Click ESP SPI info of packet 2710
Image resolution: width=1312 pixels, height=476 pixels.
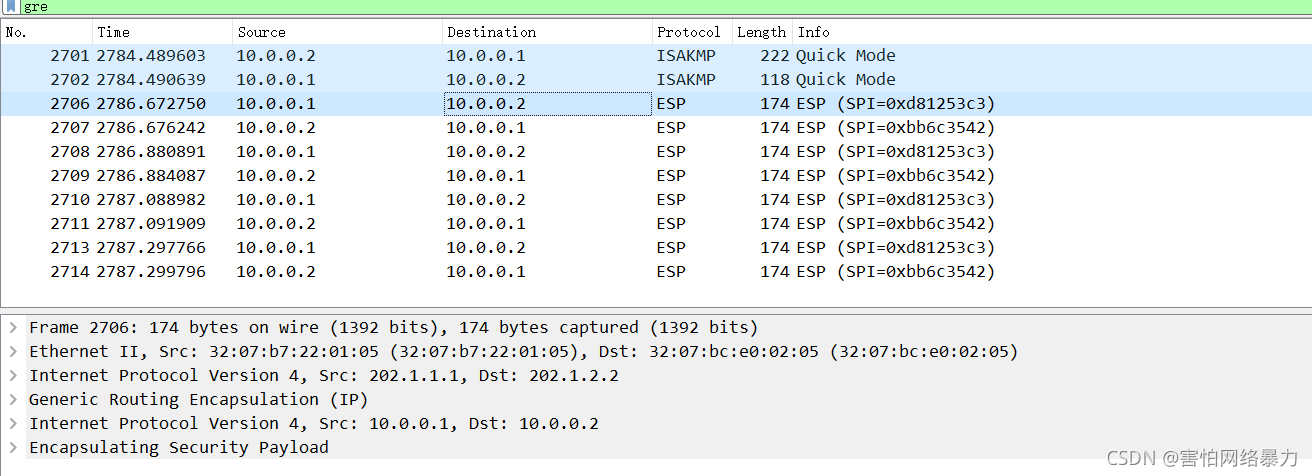895,200
